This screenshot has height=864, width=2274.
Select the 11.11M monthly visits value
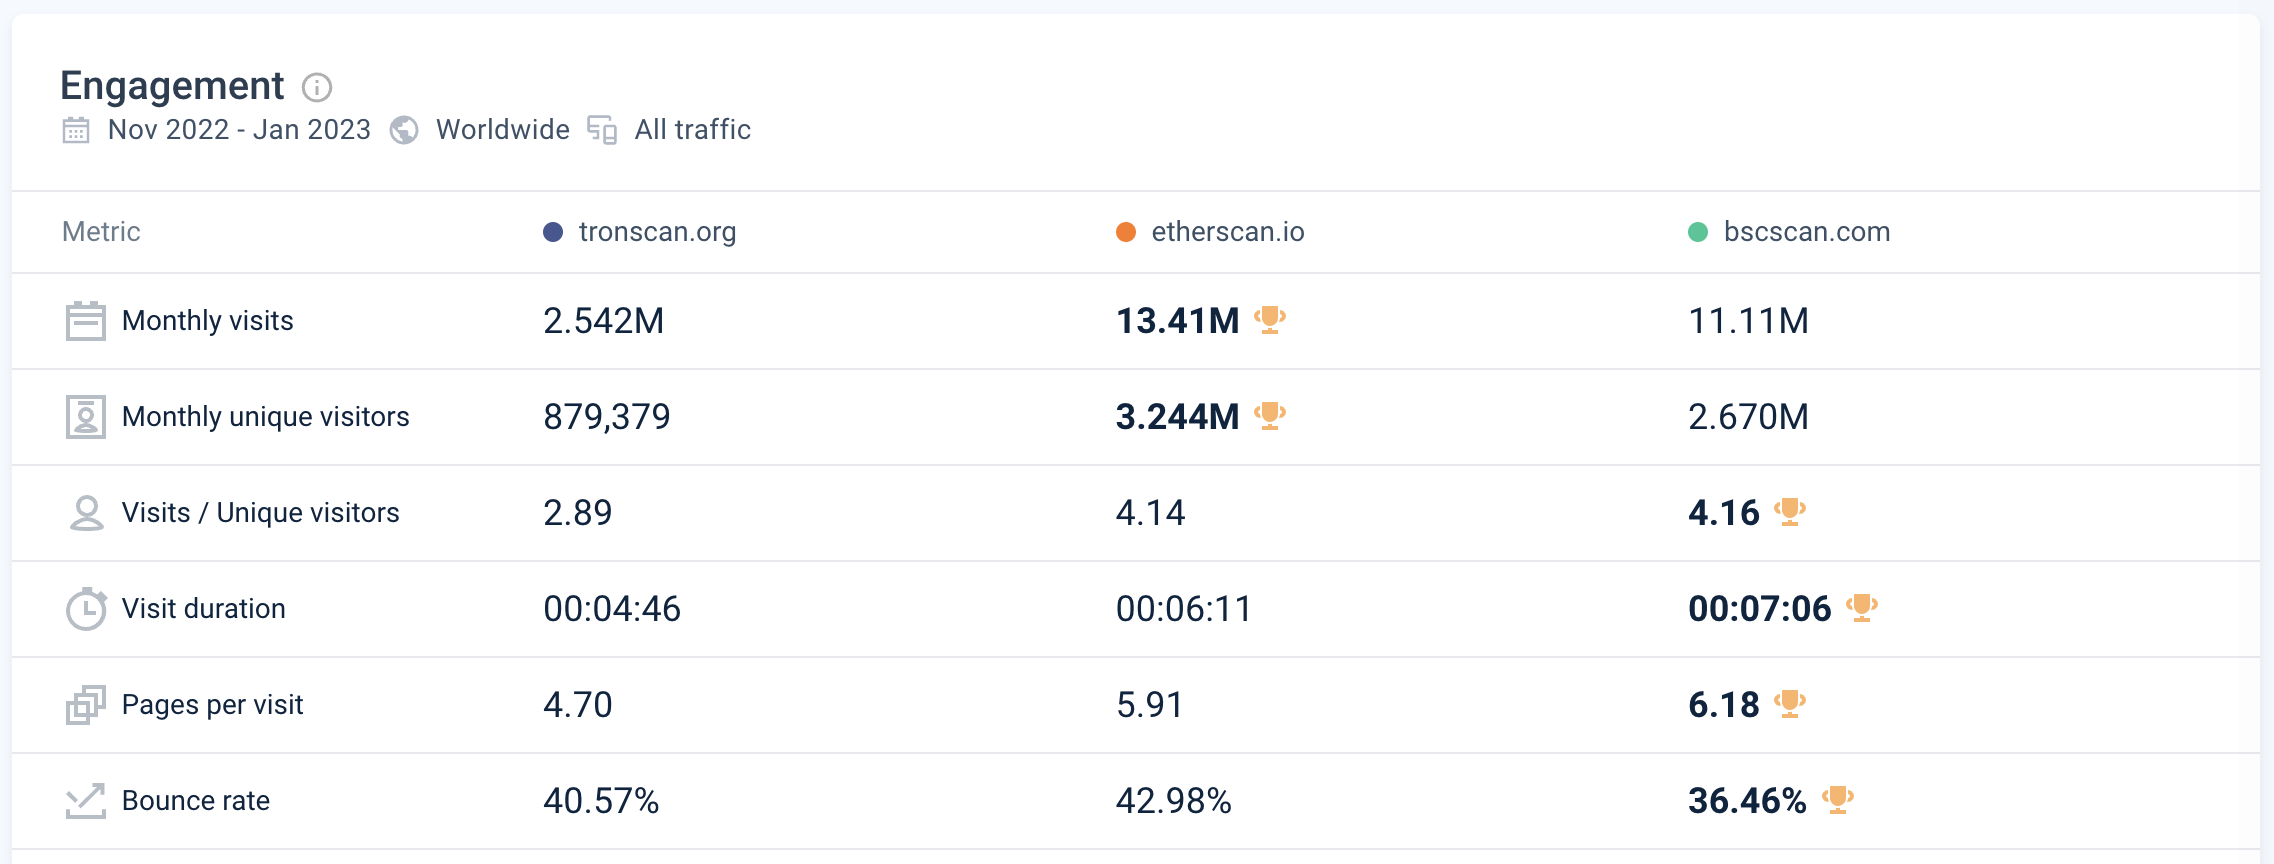1749,321
